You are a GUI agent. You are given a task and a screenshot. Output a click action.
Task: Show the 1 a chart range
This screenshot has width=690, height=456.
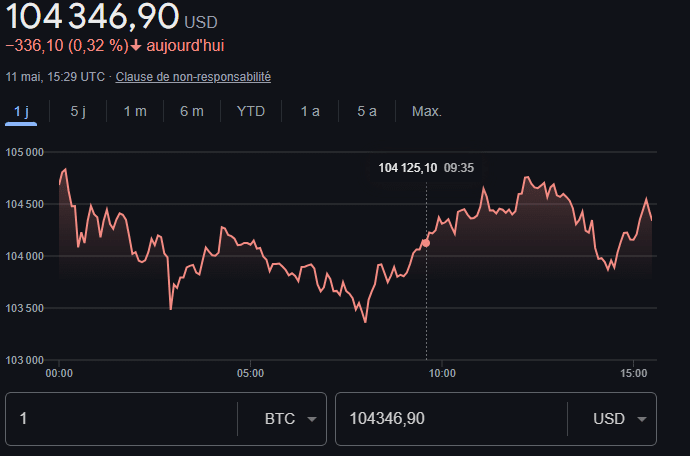click(x=310, y=111)
